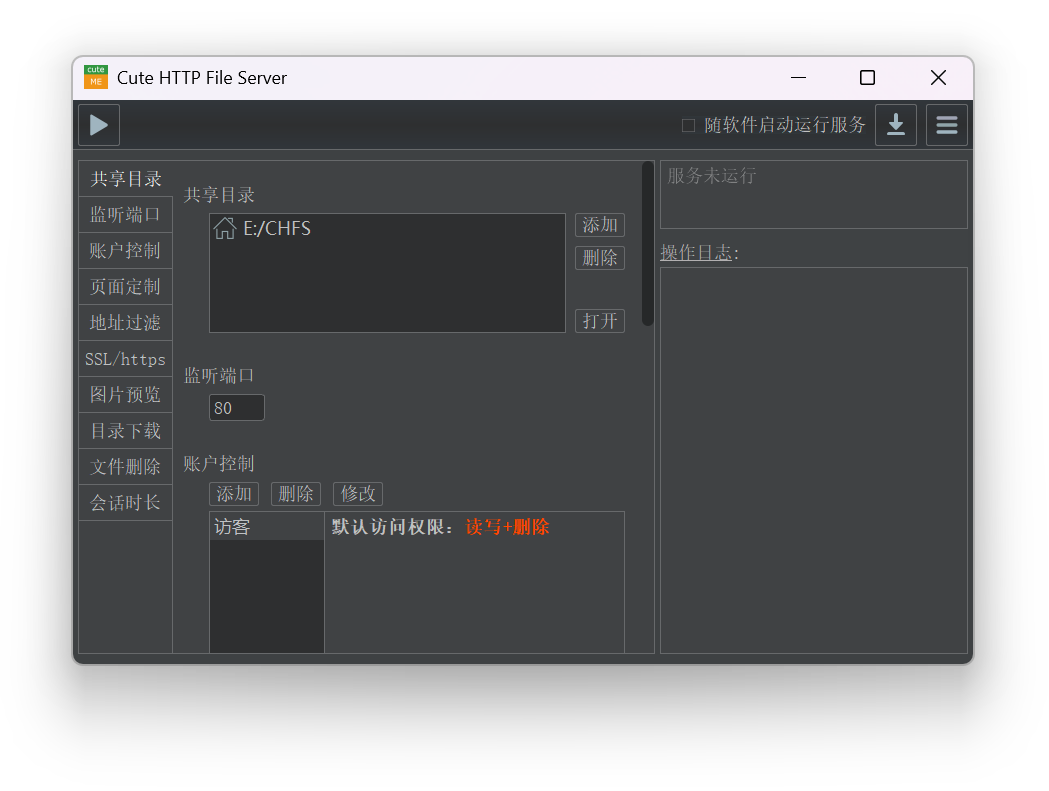Click the download update icon in the toolbar
The width and height of the screenshot is (1049, 791).
[895, 124]
